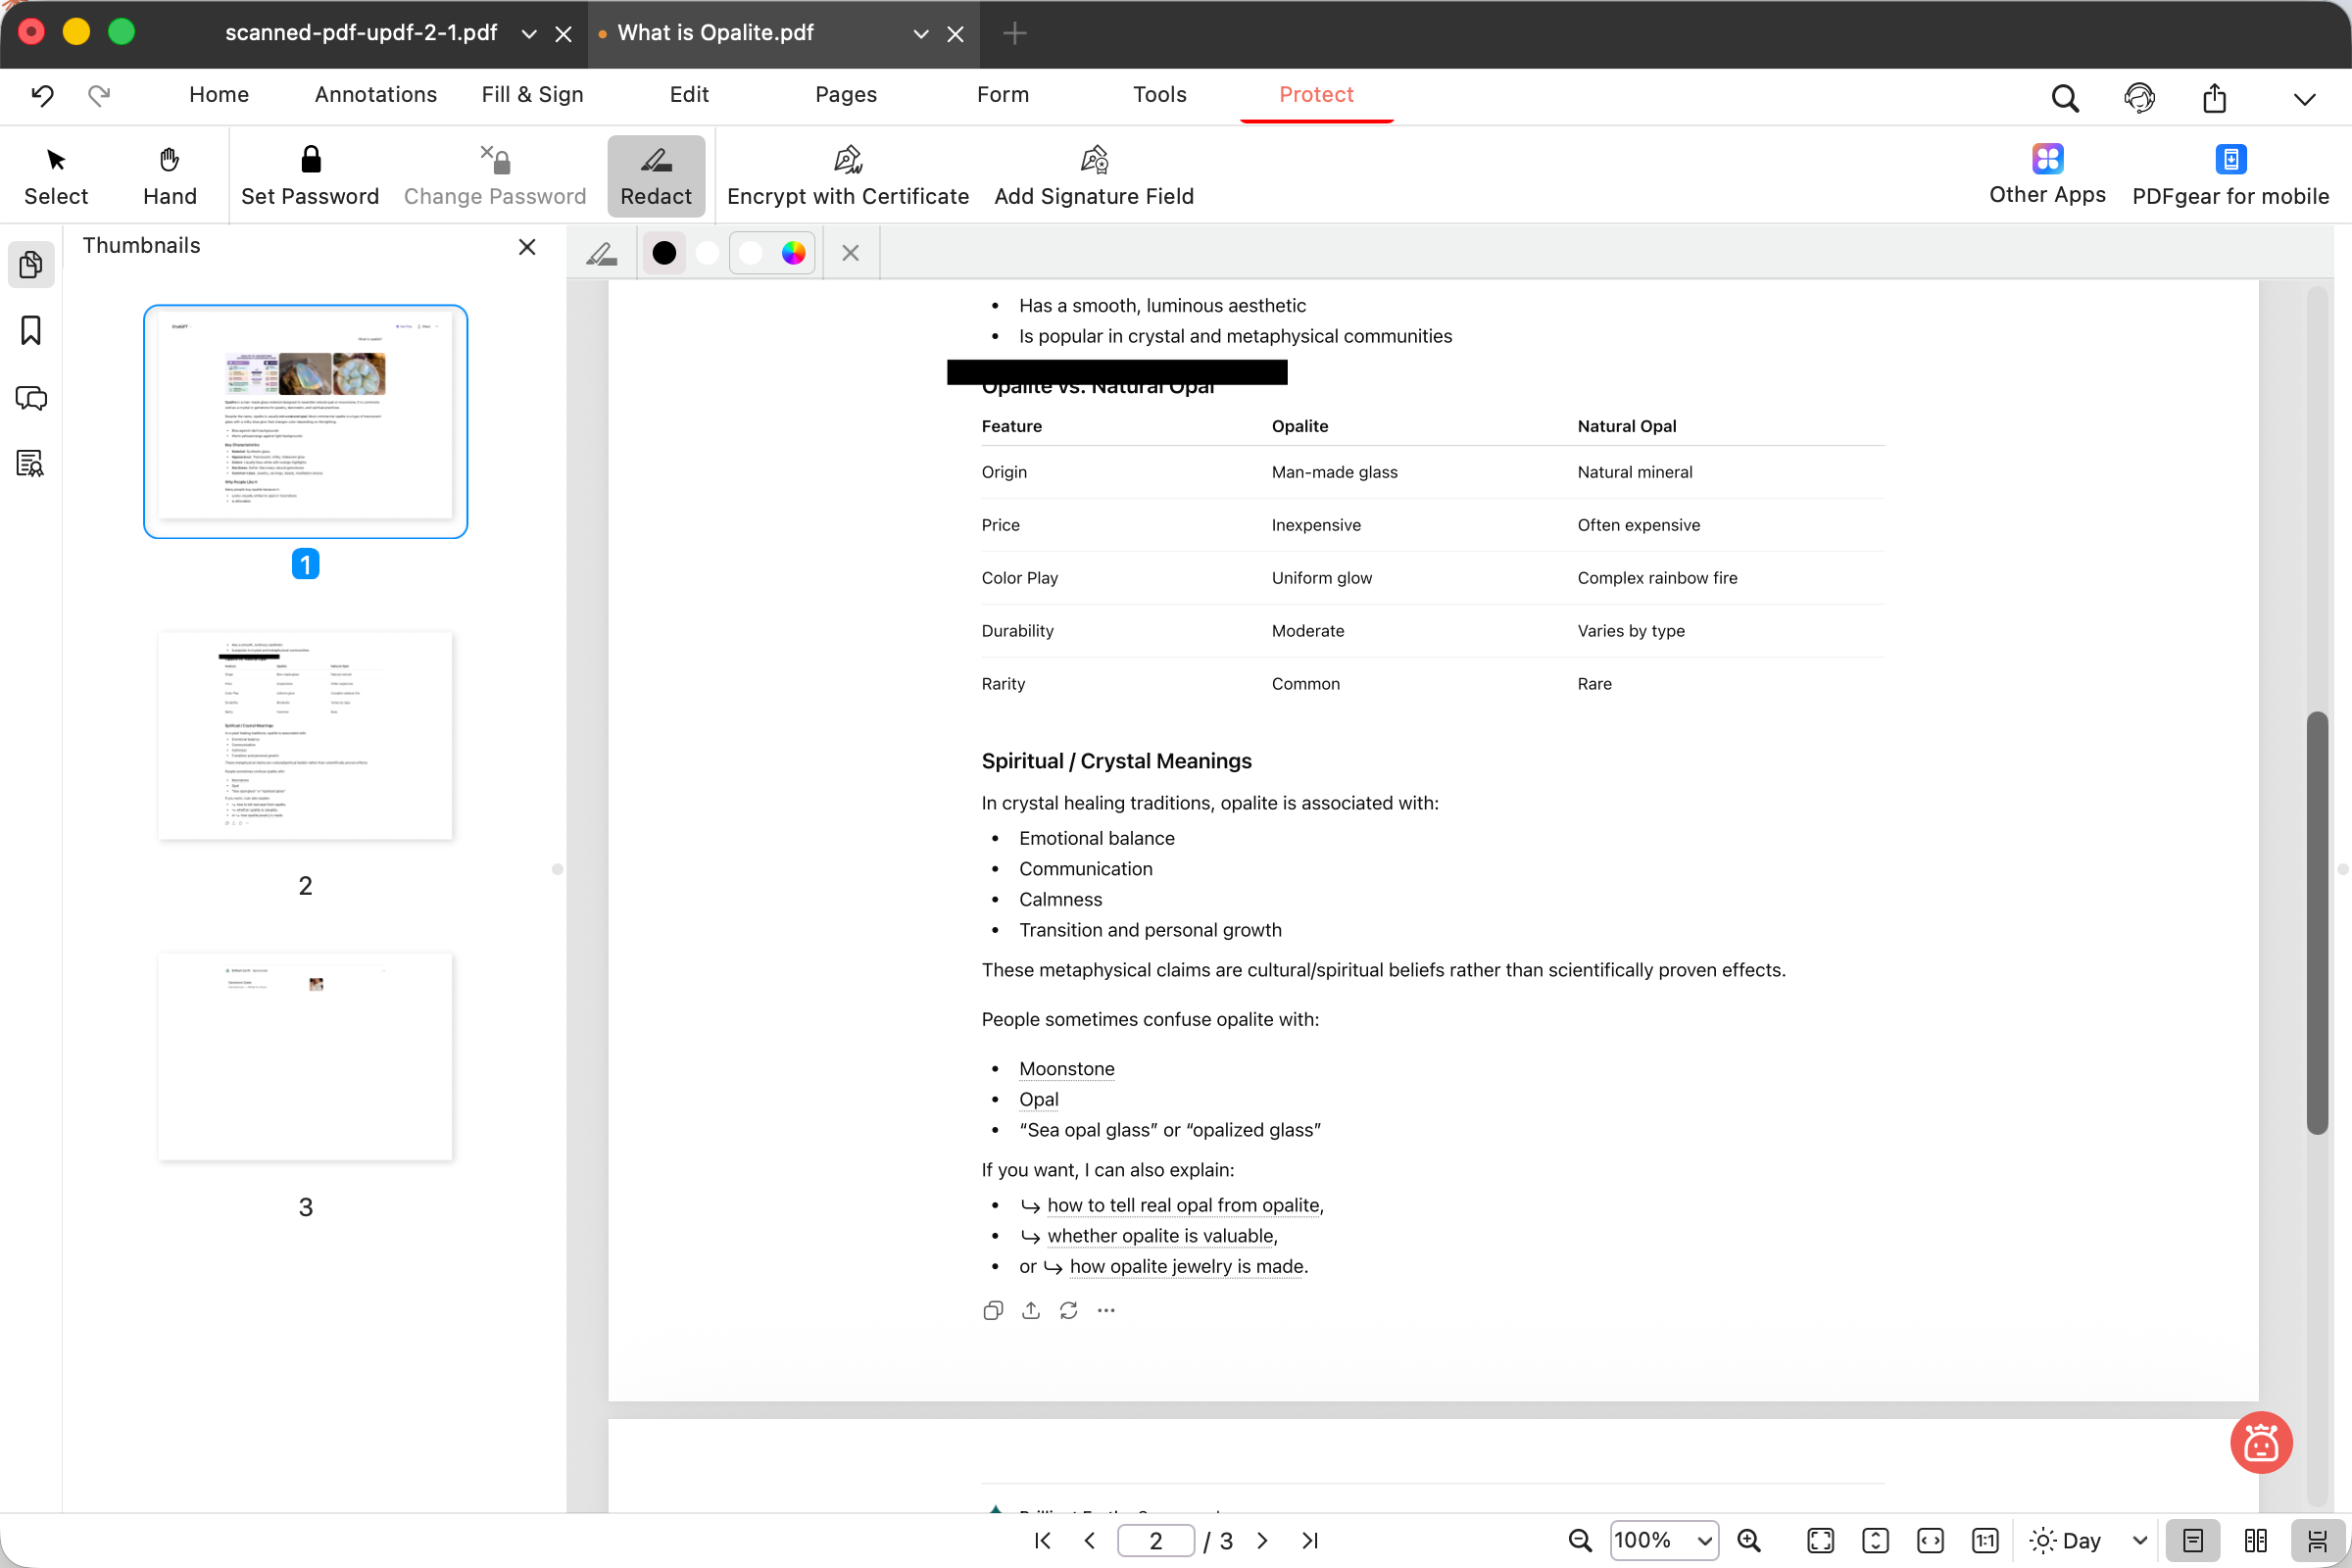Add a new document tab
The image size is (2352, 1568).
click(1015, 33)
